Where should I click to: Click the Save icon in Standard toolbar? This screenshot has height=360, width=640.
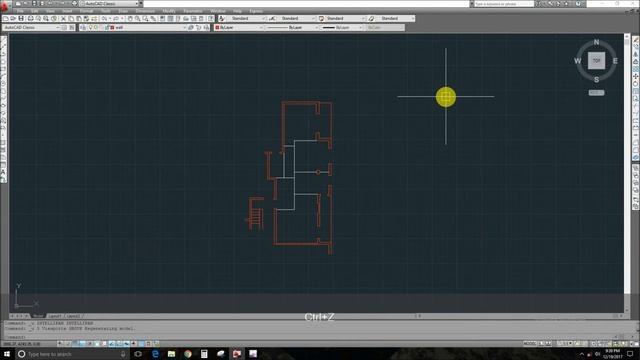[21, 19]
